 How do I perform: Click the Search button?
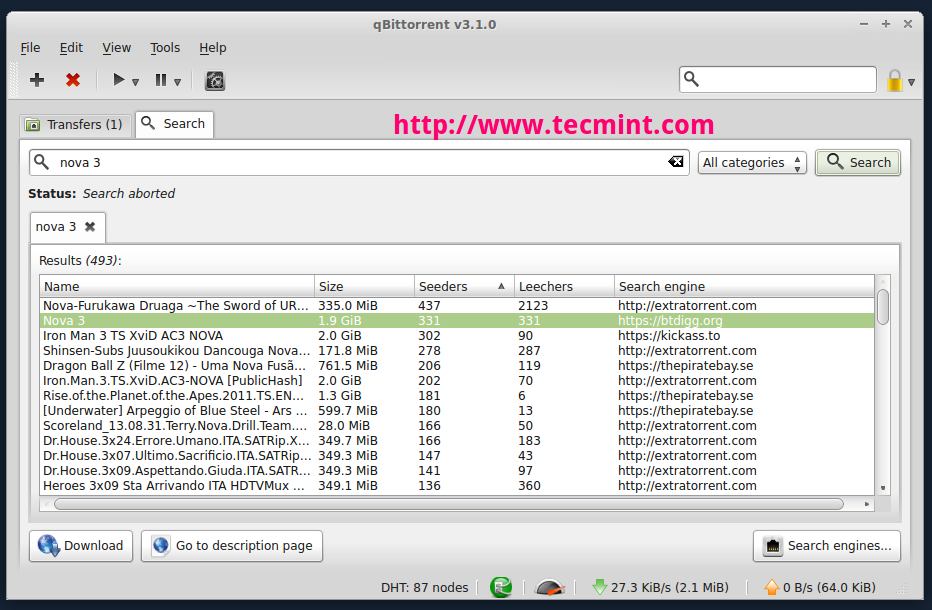(858, 162)
